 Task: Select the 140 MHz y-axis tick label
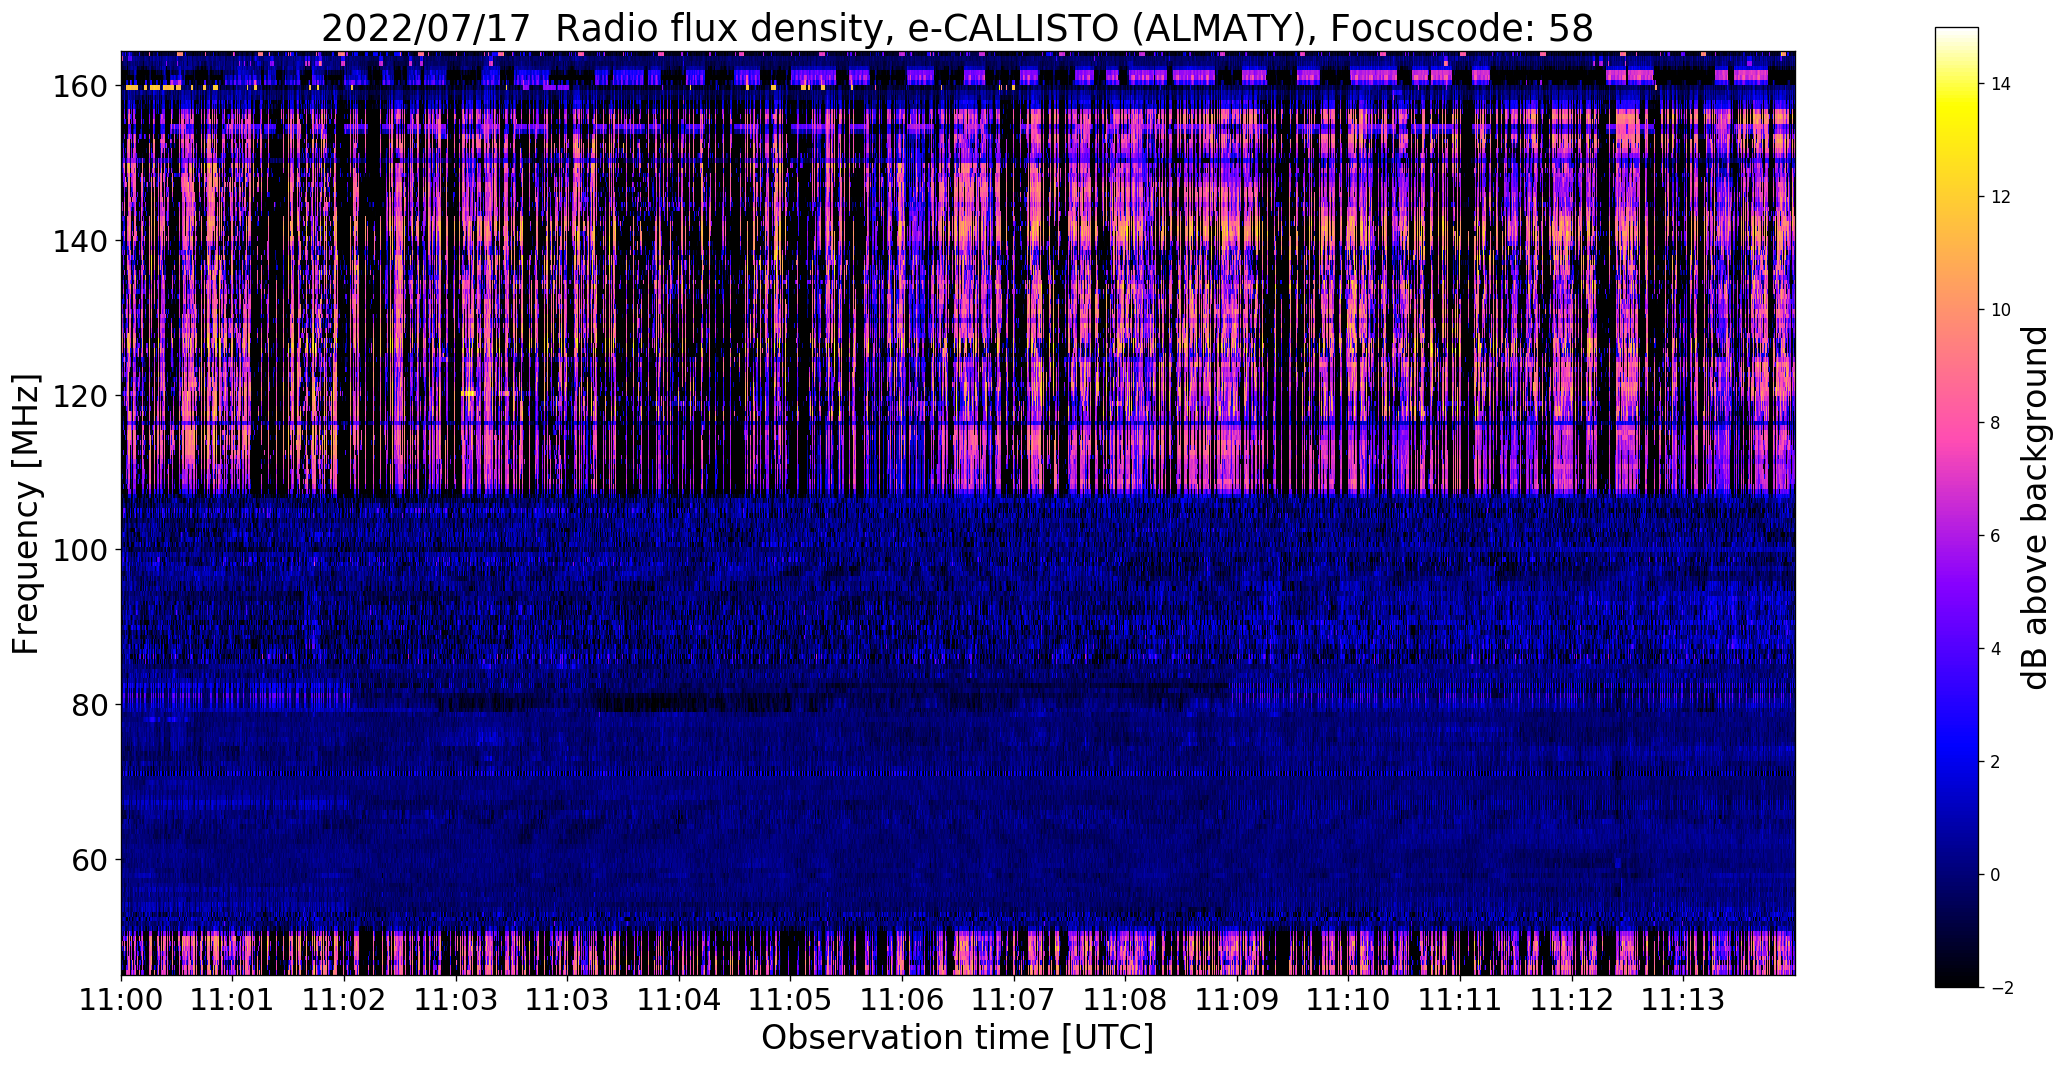81,241
